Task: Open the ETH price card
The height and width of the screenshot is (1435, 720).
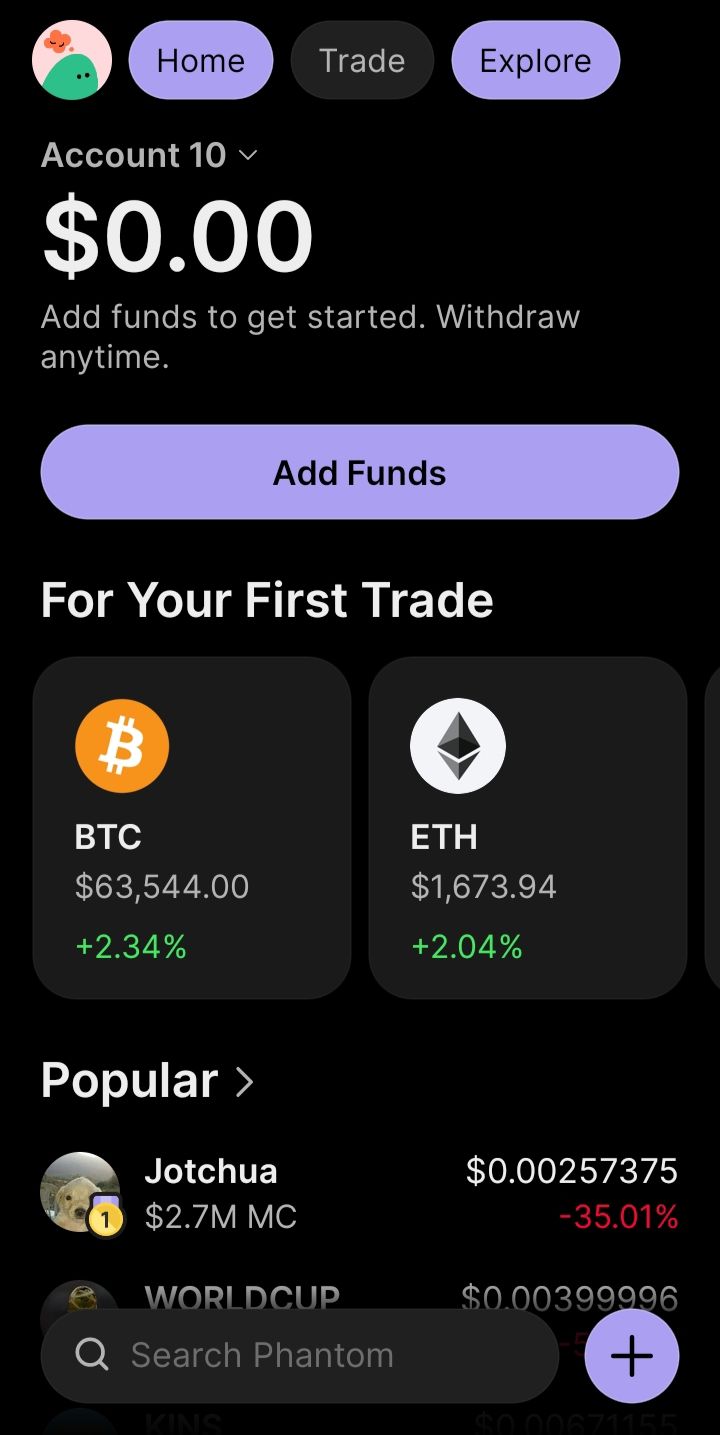Action: click(528, 828)
